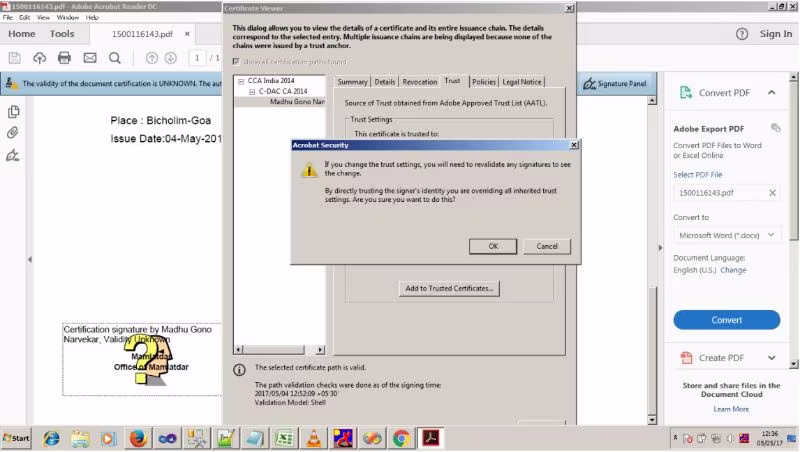Open the Tools tab in Acrobat
Viewport: 800px width, 452px height.
coord(62,34)
